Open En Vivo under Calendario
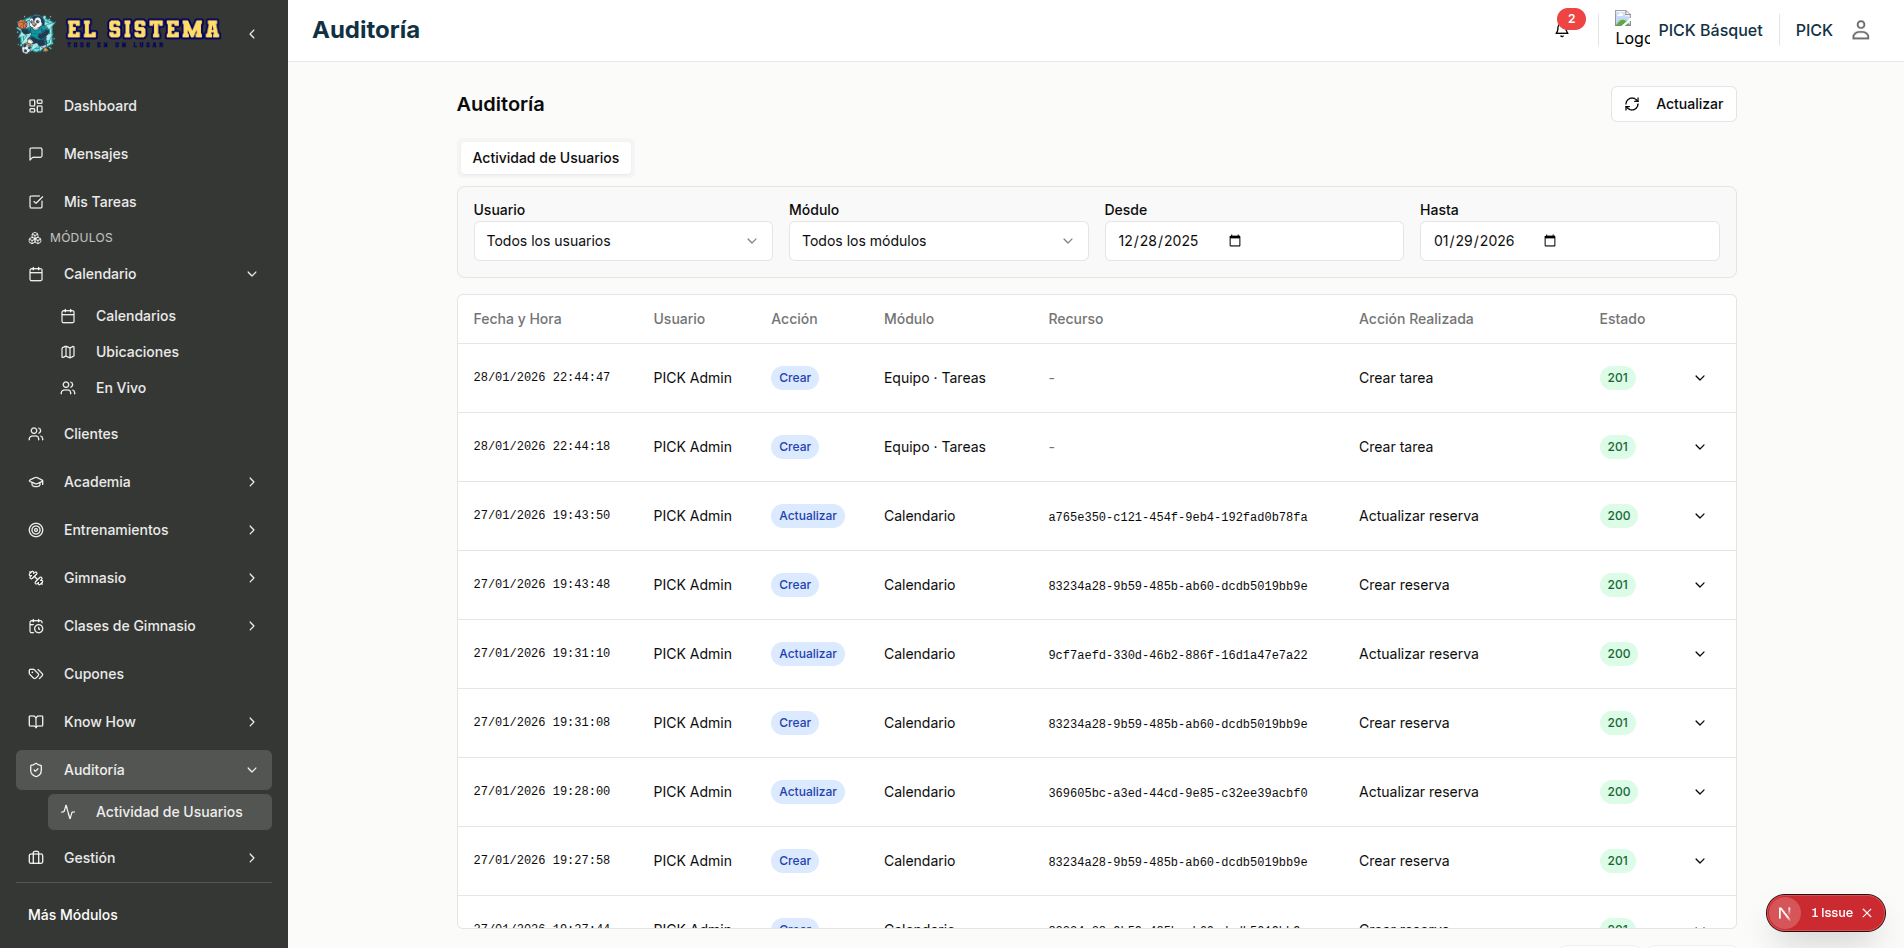 [121, 388]
